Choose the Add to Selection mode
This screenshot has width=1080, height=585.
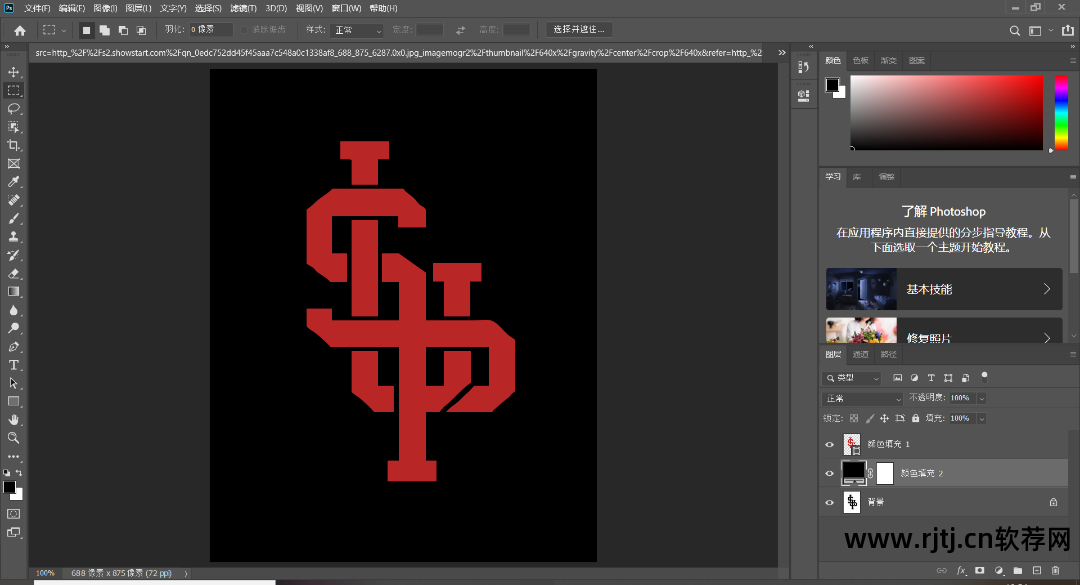click(x=105, y=30)
